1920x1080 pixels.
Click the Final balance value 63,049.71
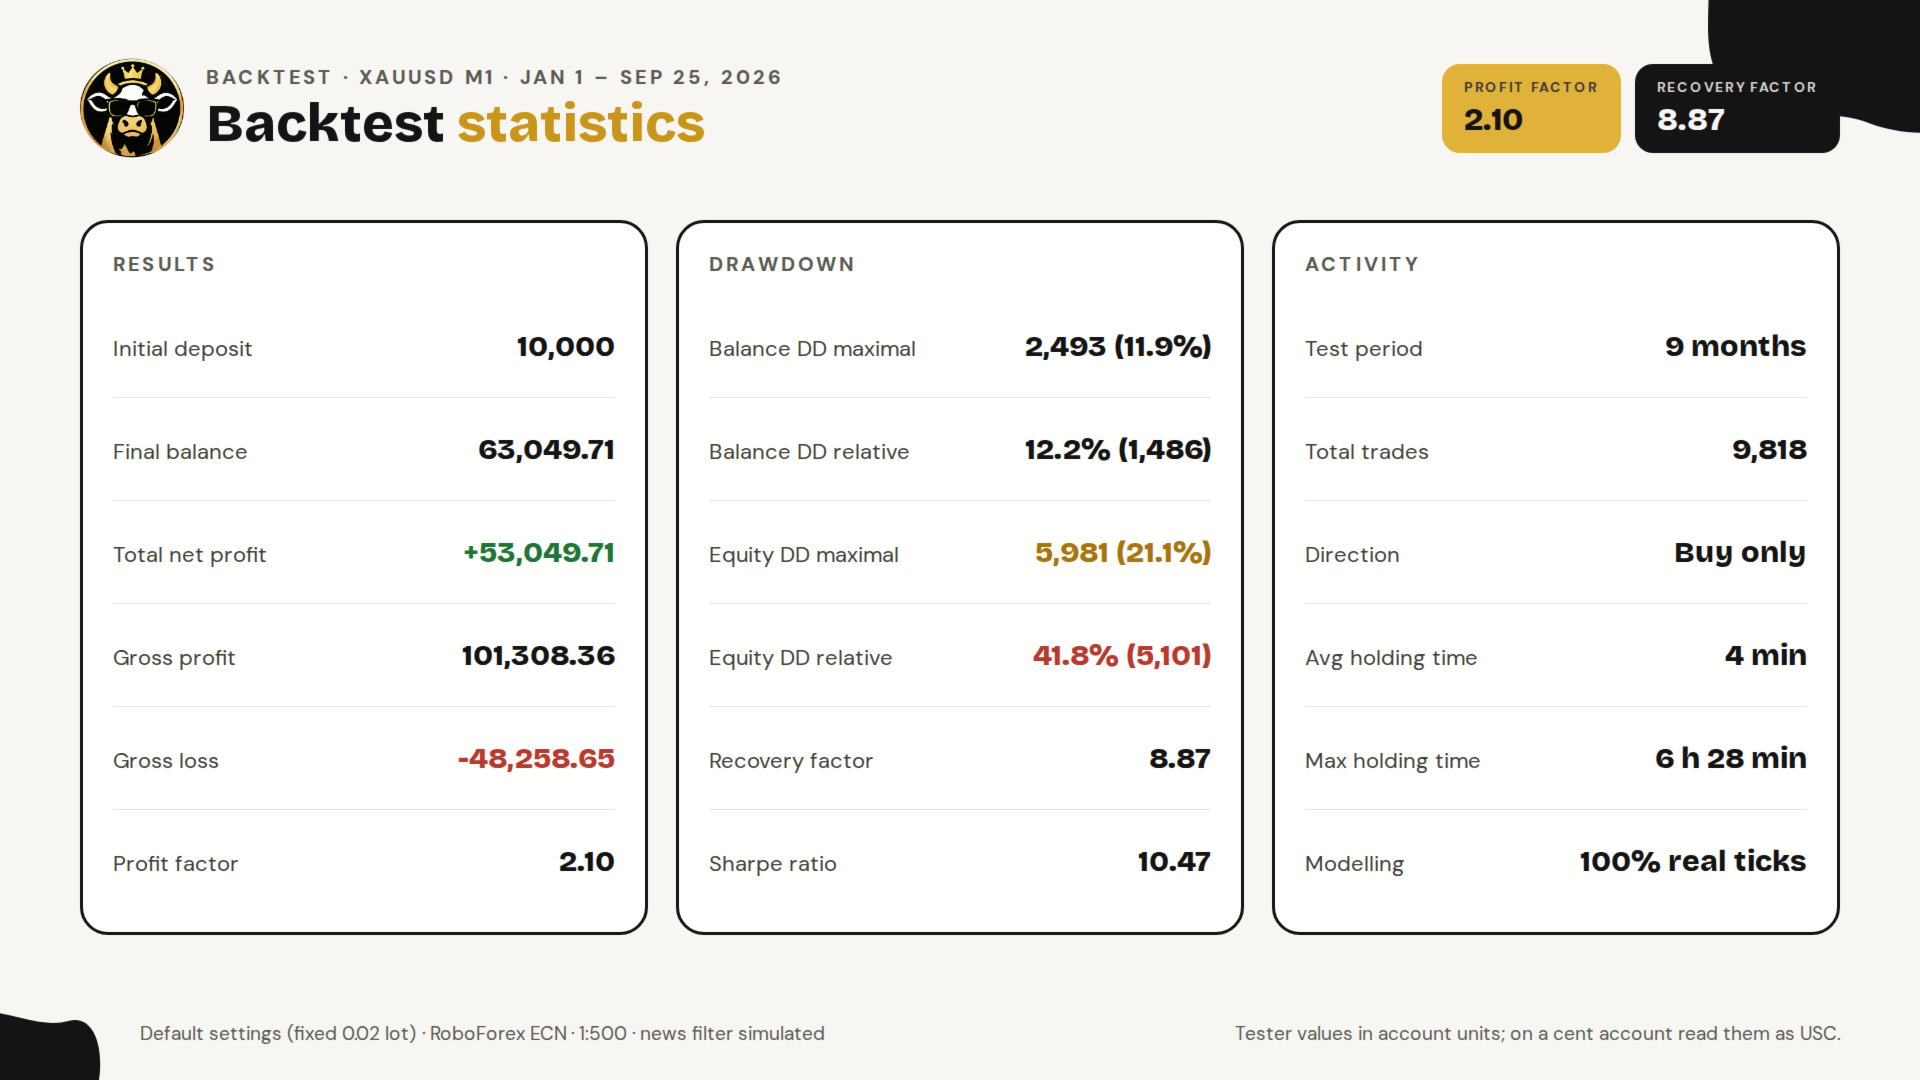(546, 450)
